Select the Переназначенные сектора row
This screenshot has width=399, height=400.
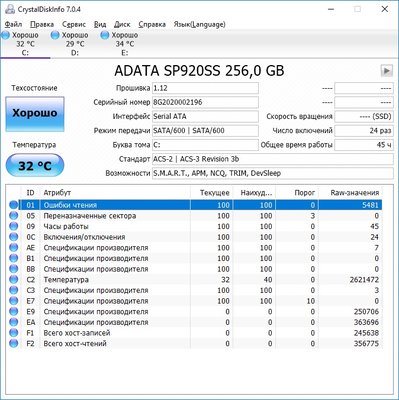tap(195, 216)
